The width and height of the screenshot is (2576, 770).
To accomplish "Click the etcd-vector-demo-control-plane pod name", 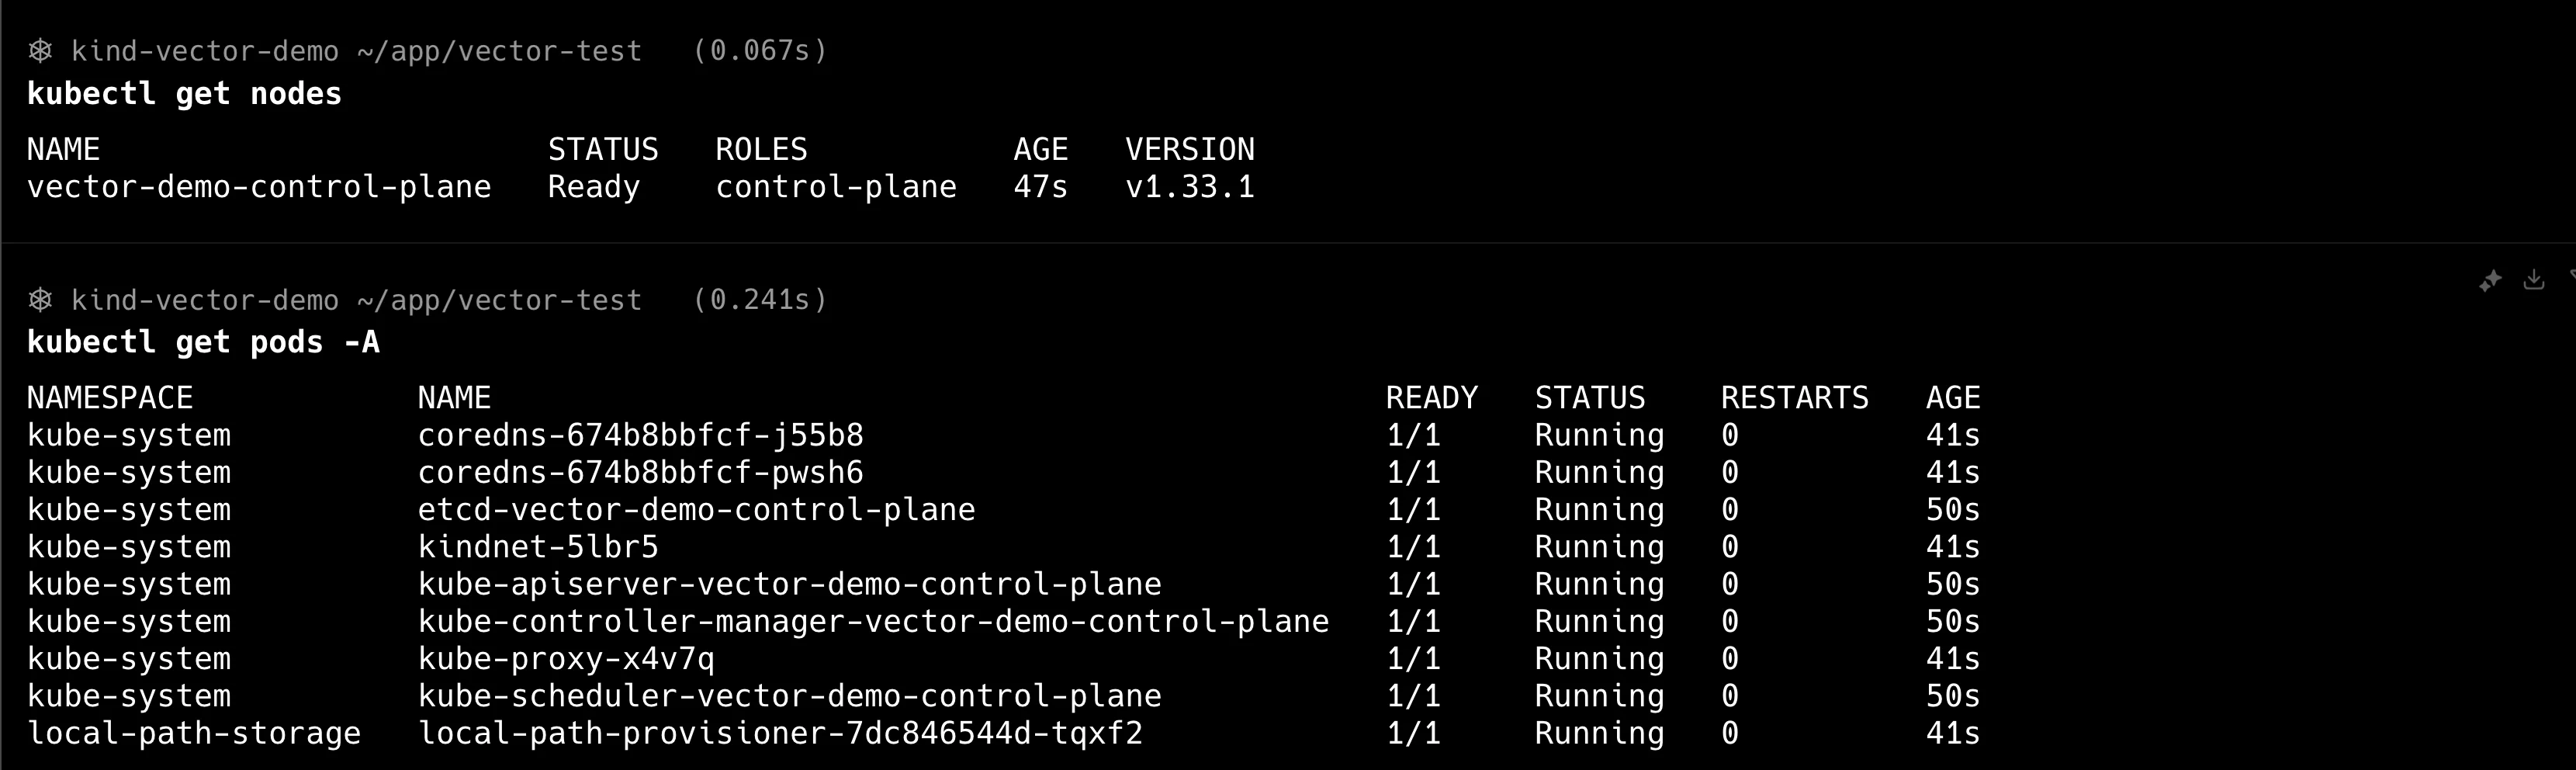I will click(696, 510).
